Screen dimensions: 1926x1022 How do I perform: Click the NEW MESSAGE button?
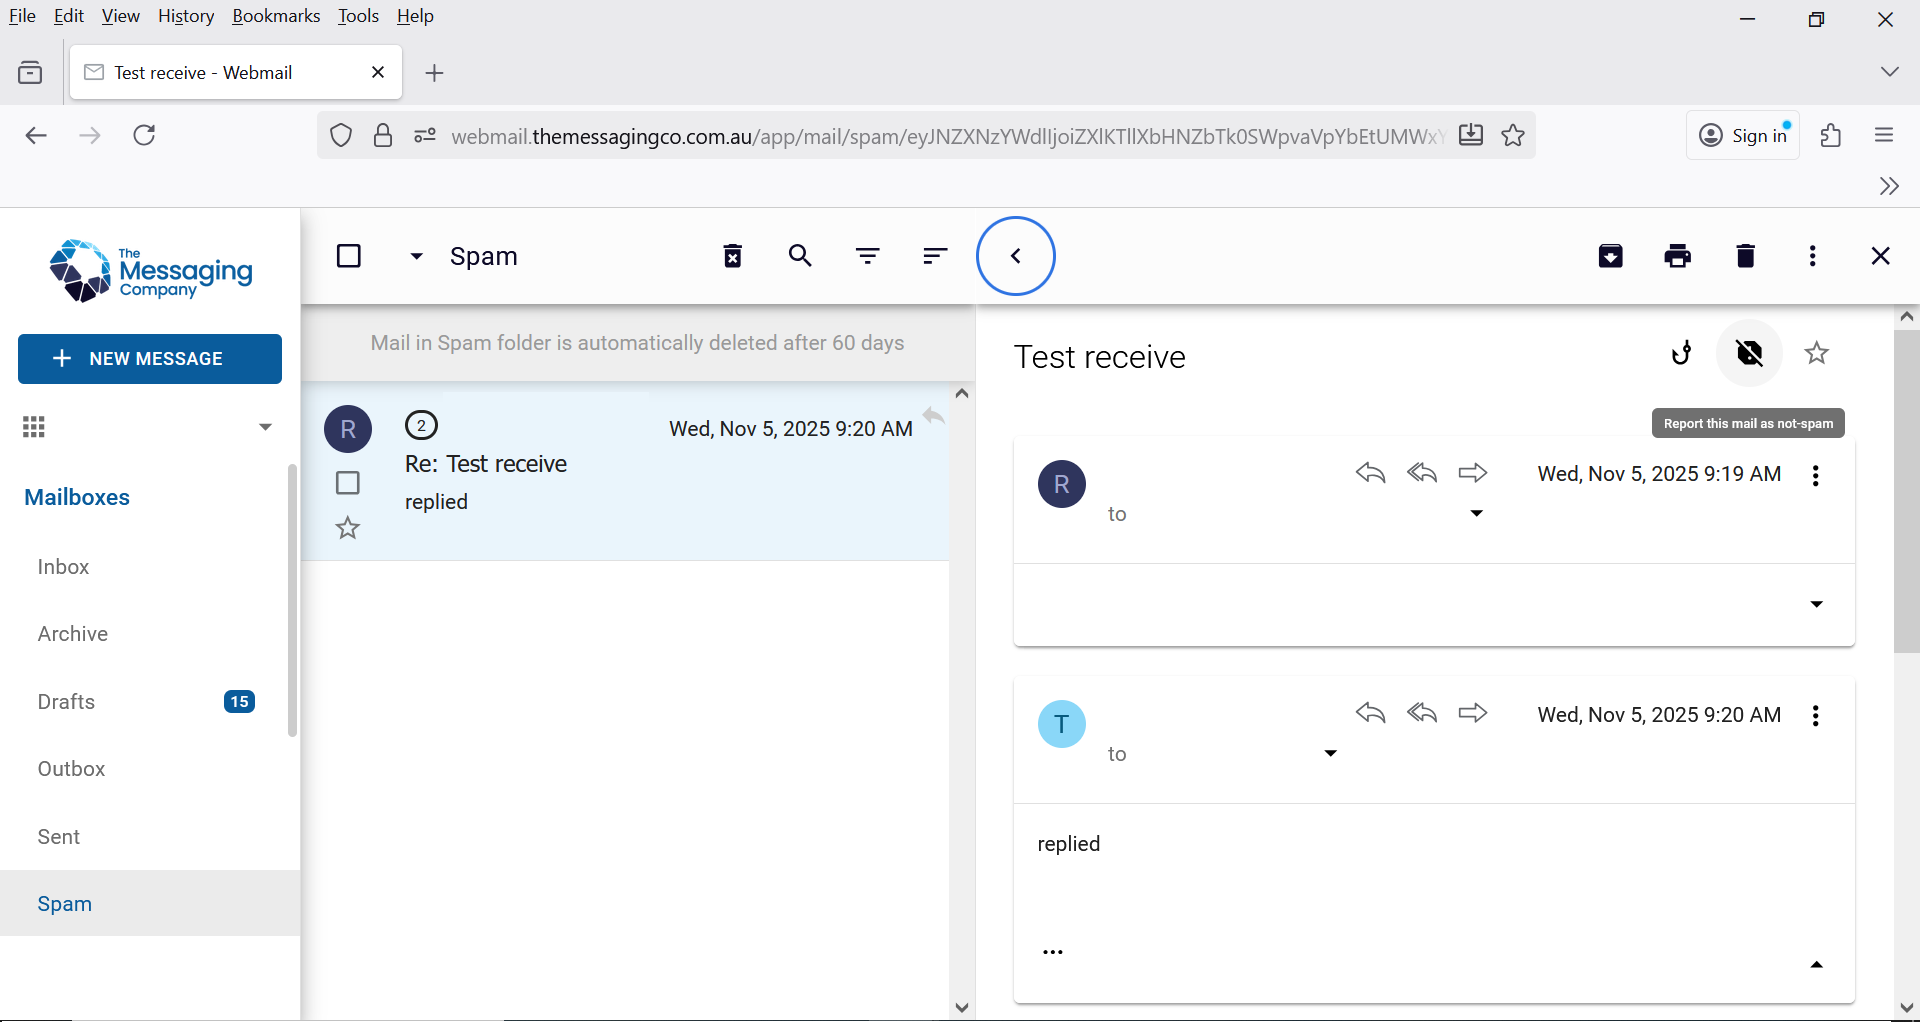pos(150,359)
